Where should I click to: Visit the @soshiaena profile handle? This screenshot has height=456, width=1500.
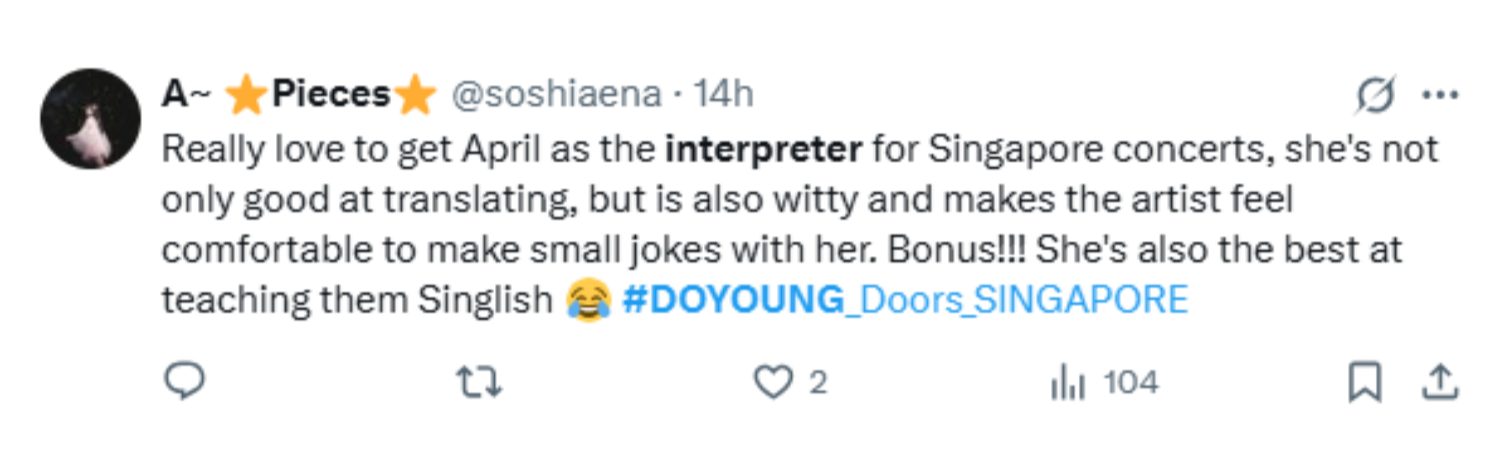pos(557,95)
